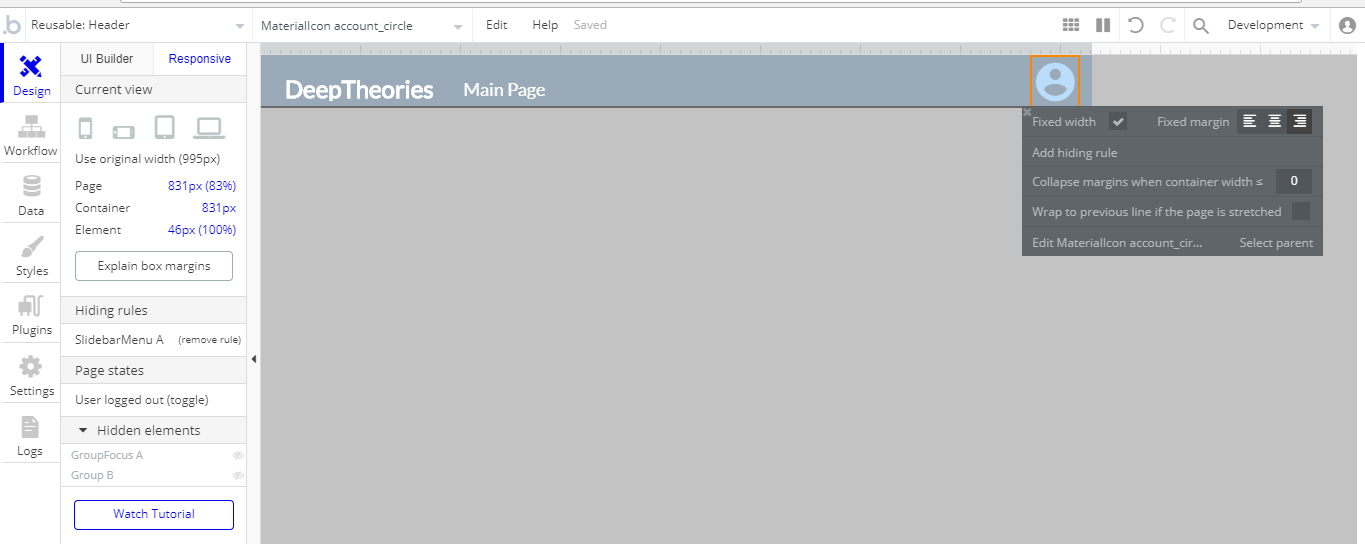The height and width of the screenshot is (544, 1365).
Task: Select landscape phone view icon
Action: [x=123, y=131]
